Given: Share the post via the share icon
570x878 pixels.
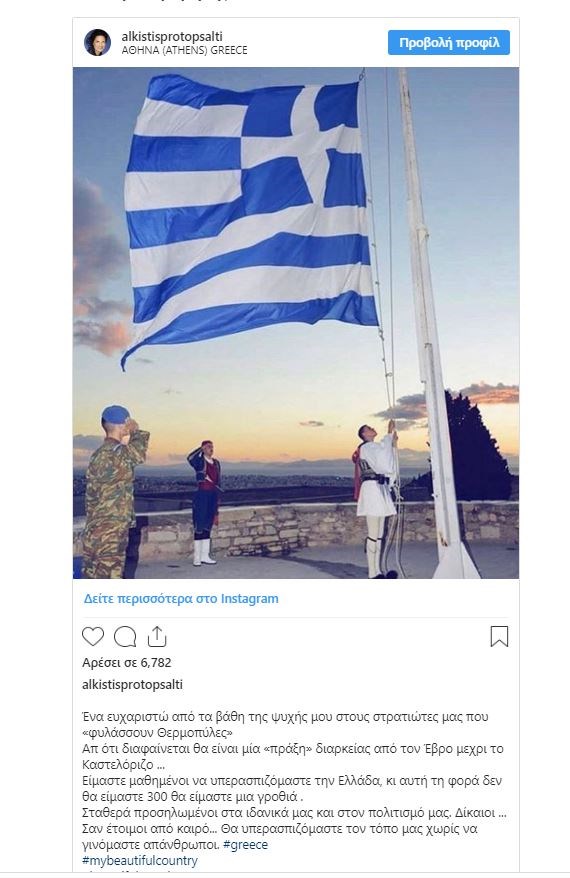Looking at the screenshot, I should (x=157, y=636).
